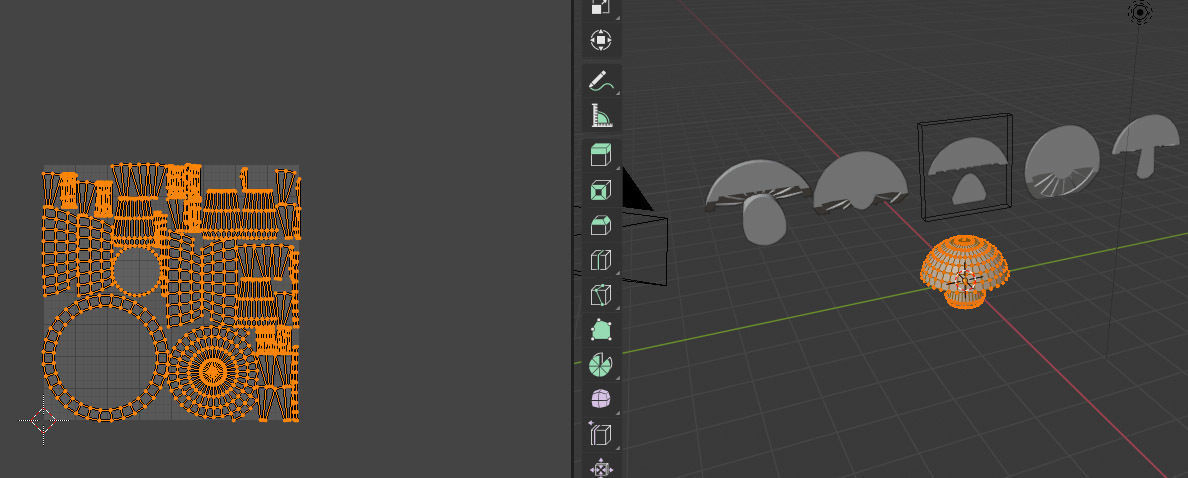Click the small circular UV island
The height and width of the screenshot is (478, 1188).
point(136,270)
